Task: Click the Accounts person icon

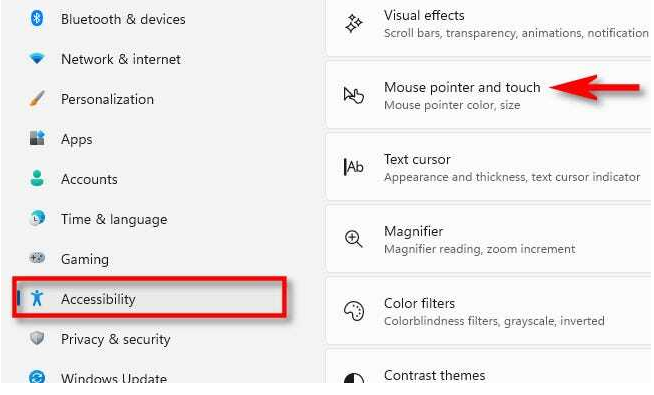Action: tap(37, 178)
